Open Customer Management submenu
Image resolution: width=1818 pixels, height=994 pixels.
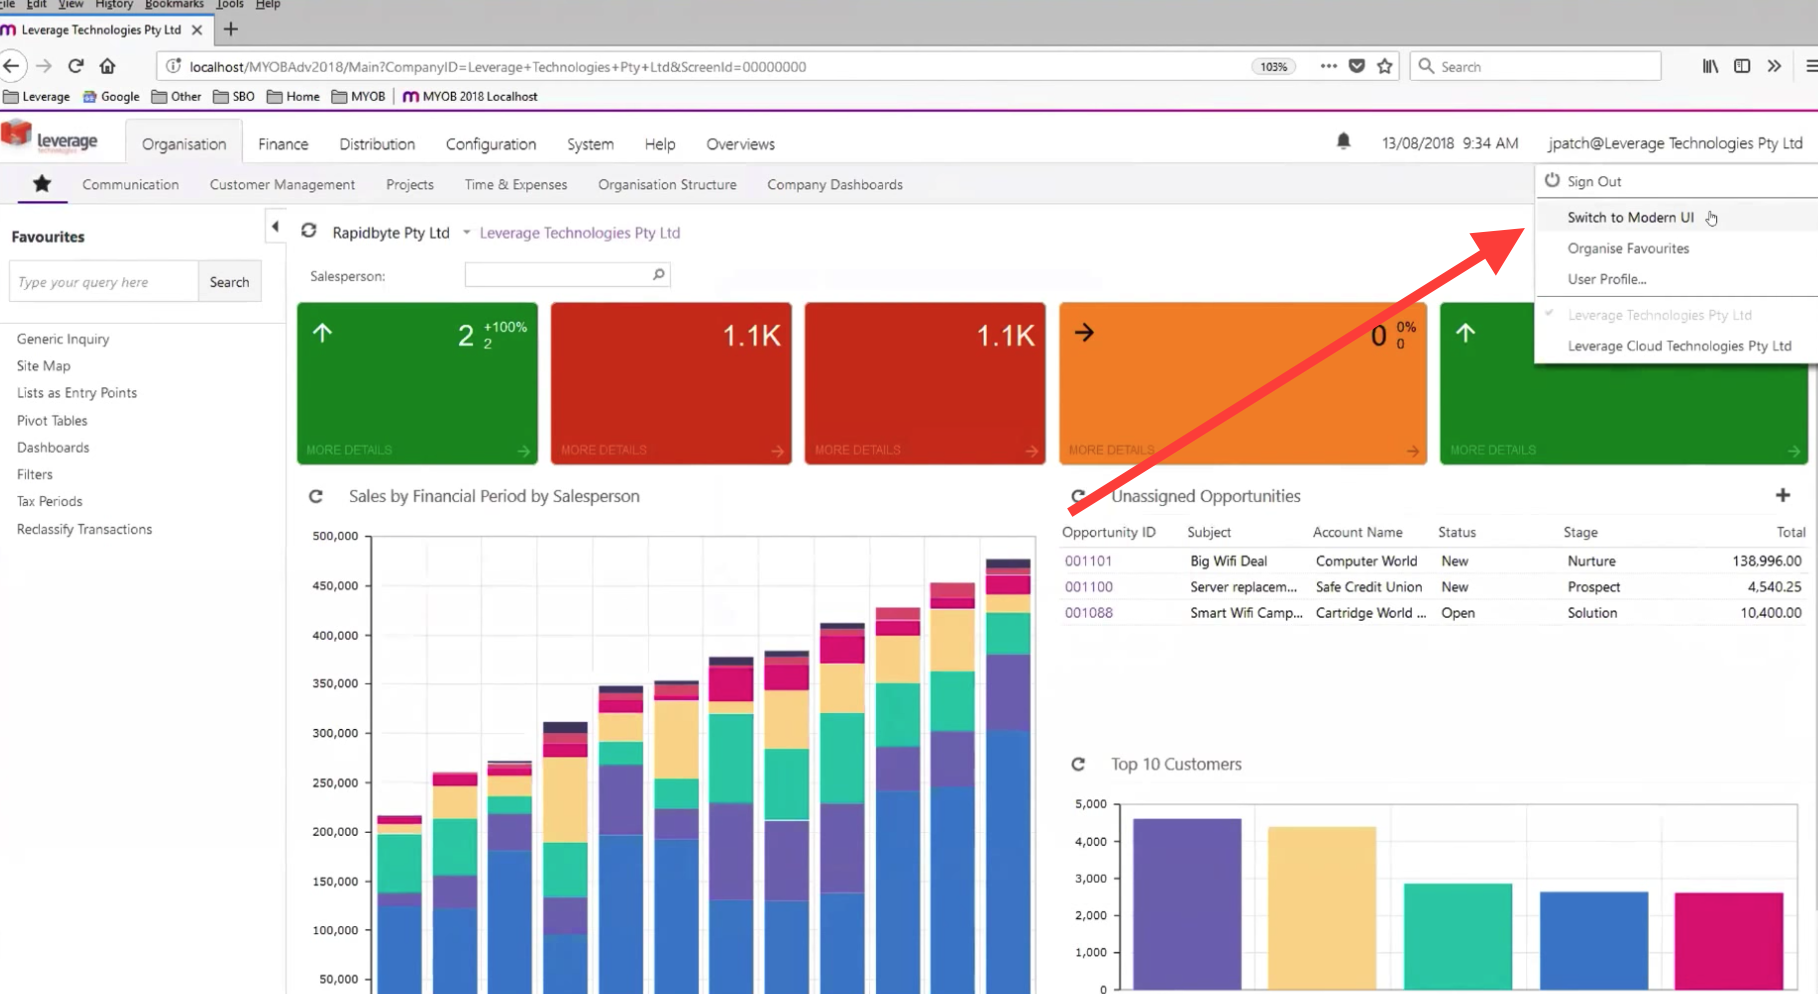282,185
